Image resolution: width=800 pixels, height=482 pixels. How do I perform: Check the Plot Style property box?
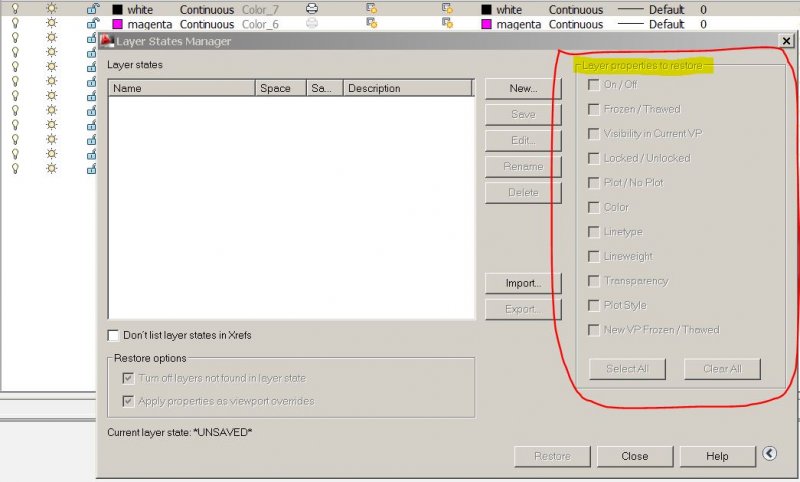click(593, 305)
